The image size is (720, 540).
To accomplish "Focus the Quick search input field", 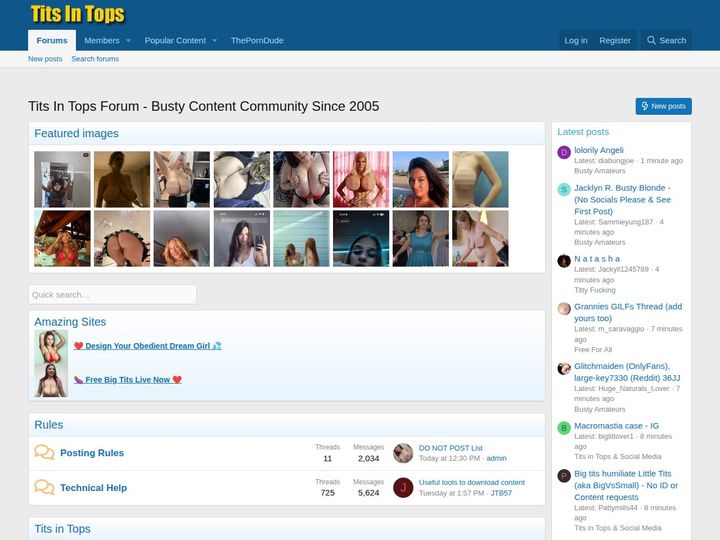I will coord(112,295).
